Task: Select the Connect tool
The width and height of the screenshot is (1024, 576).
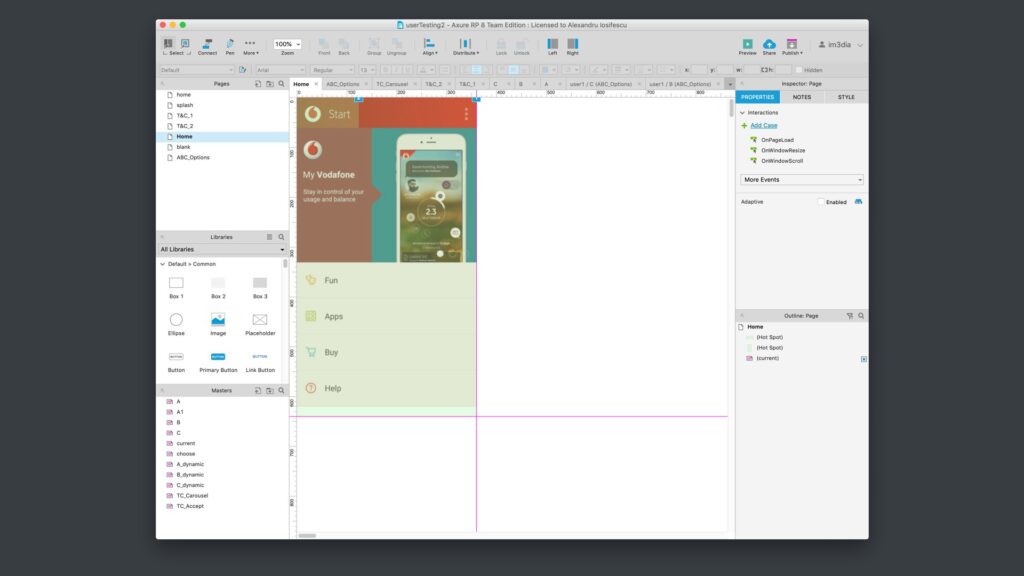Action: point(207,44)
